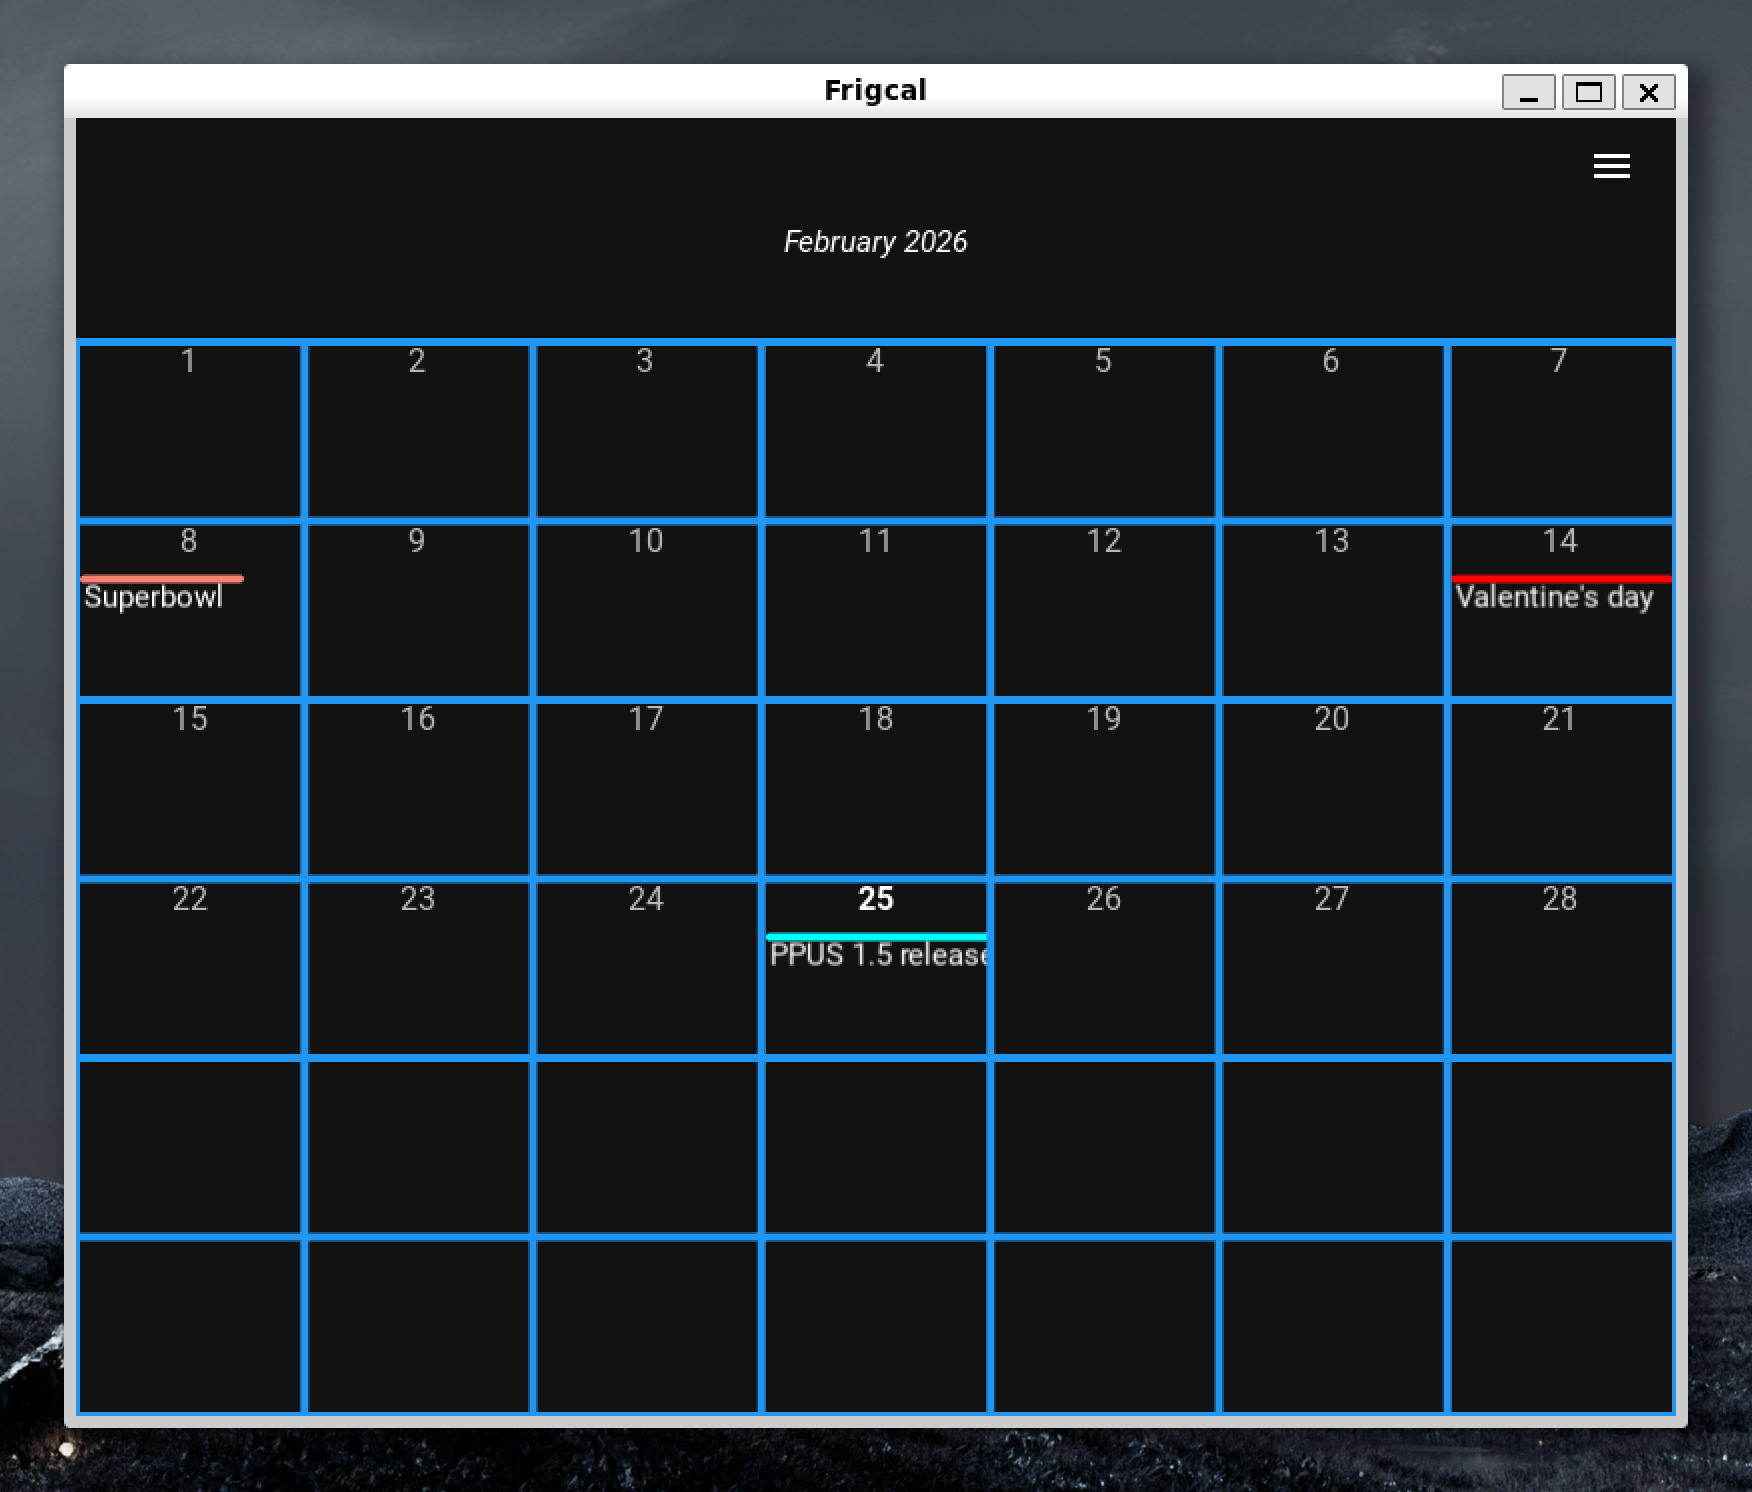Click the salmon bar above Superbowl
Image resolution: width=1752 pixels, height=1492 pixels.
162,578
